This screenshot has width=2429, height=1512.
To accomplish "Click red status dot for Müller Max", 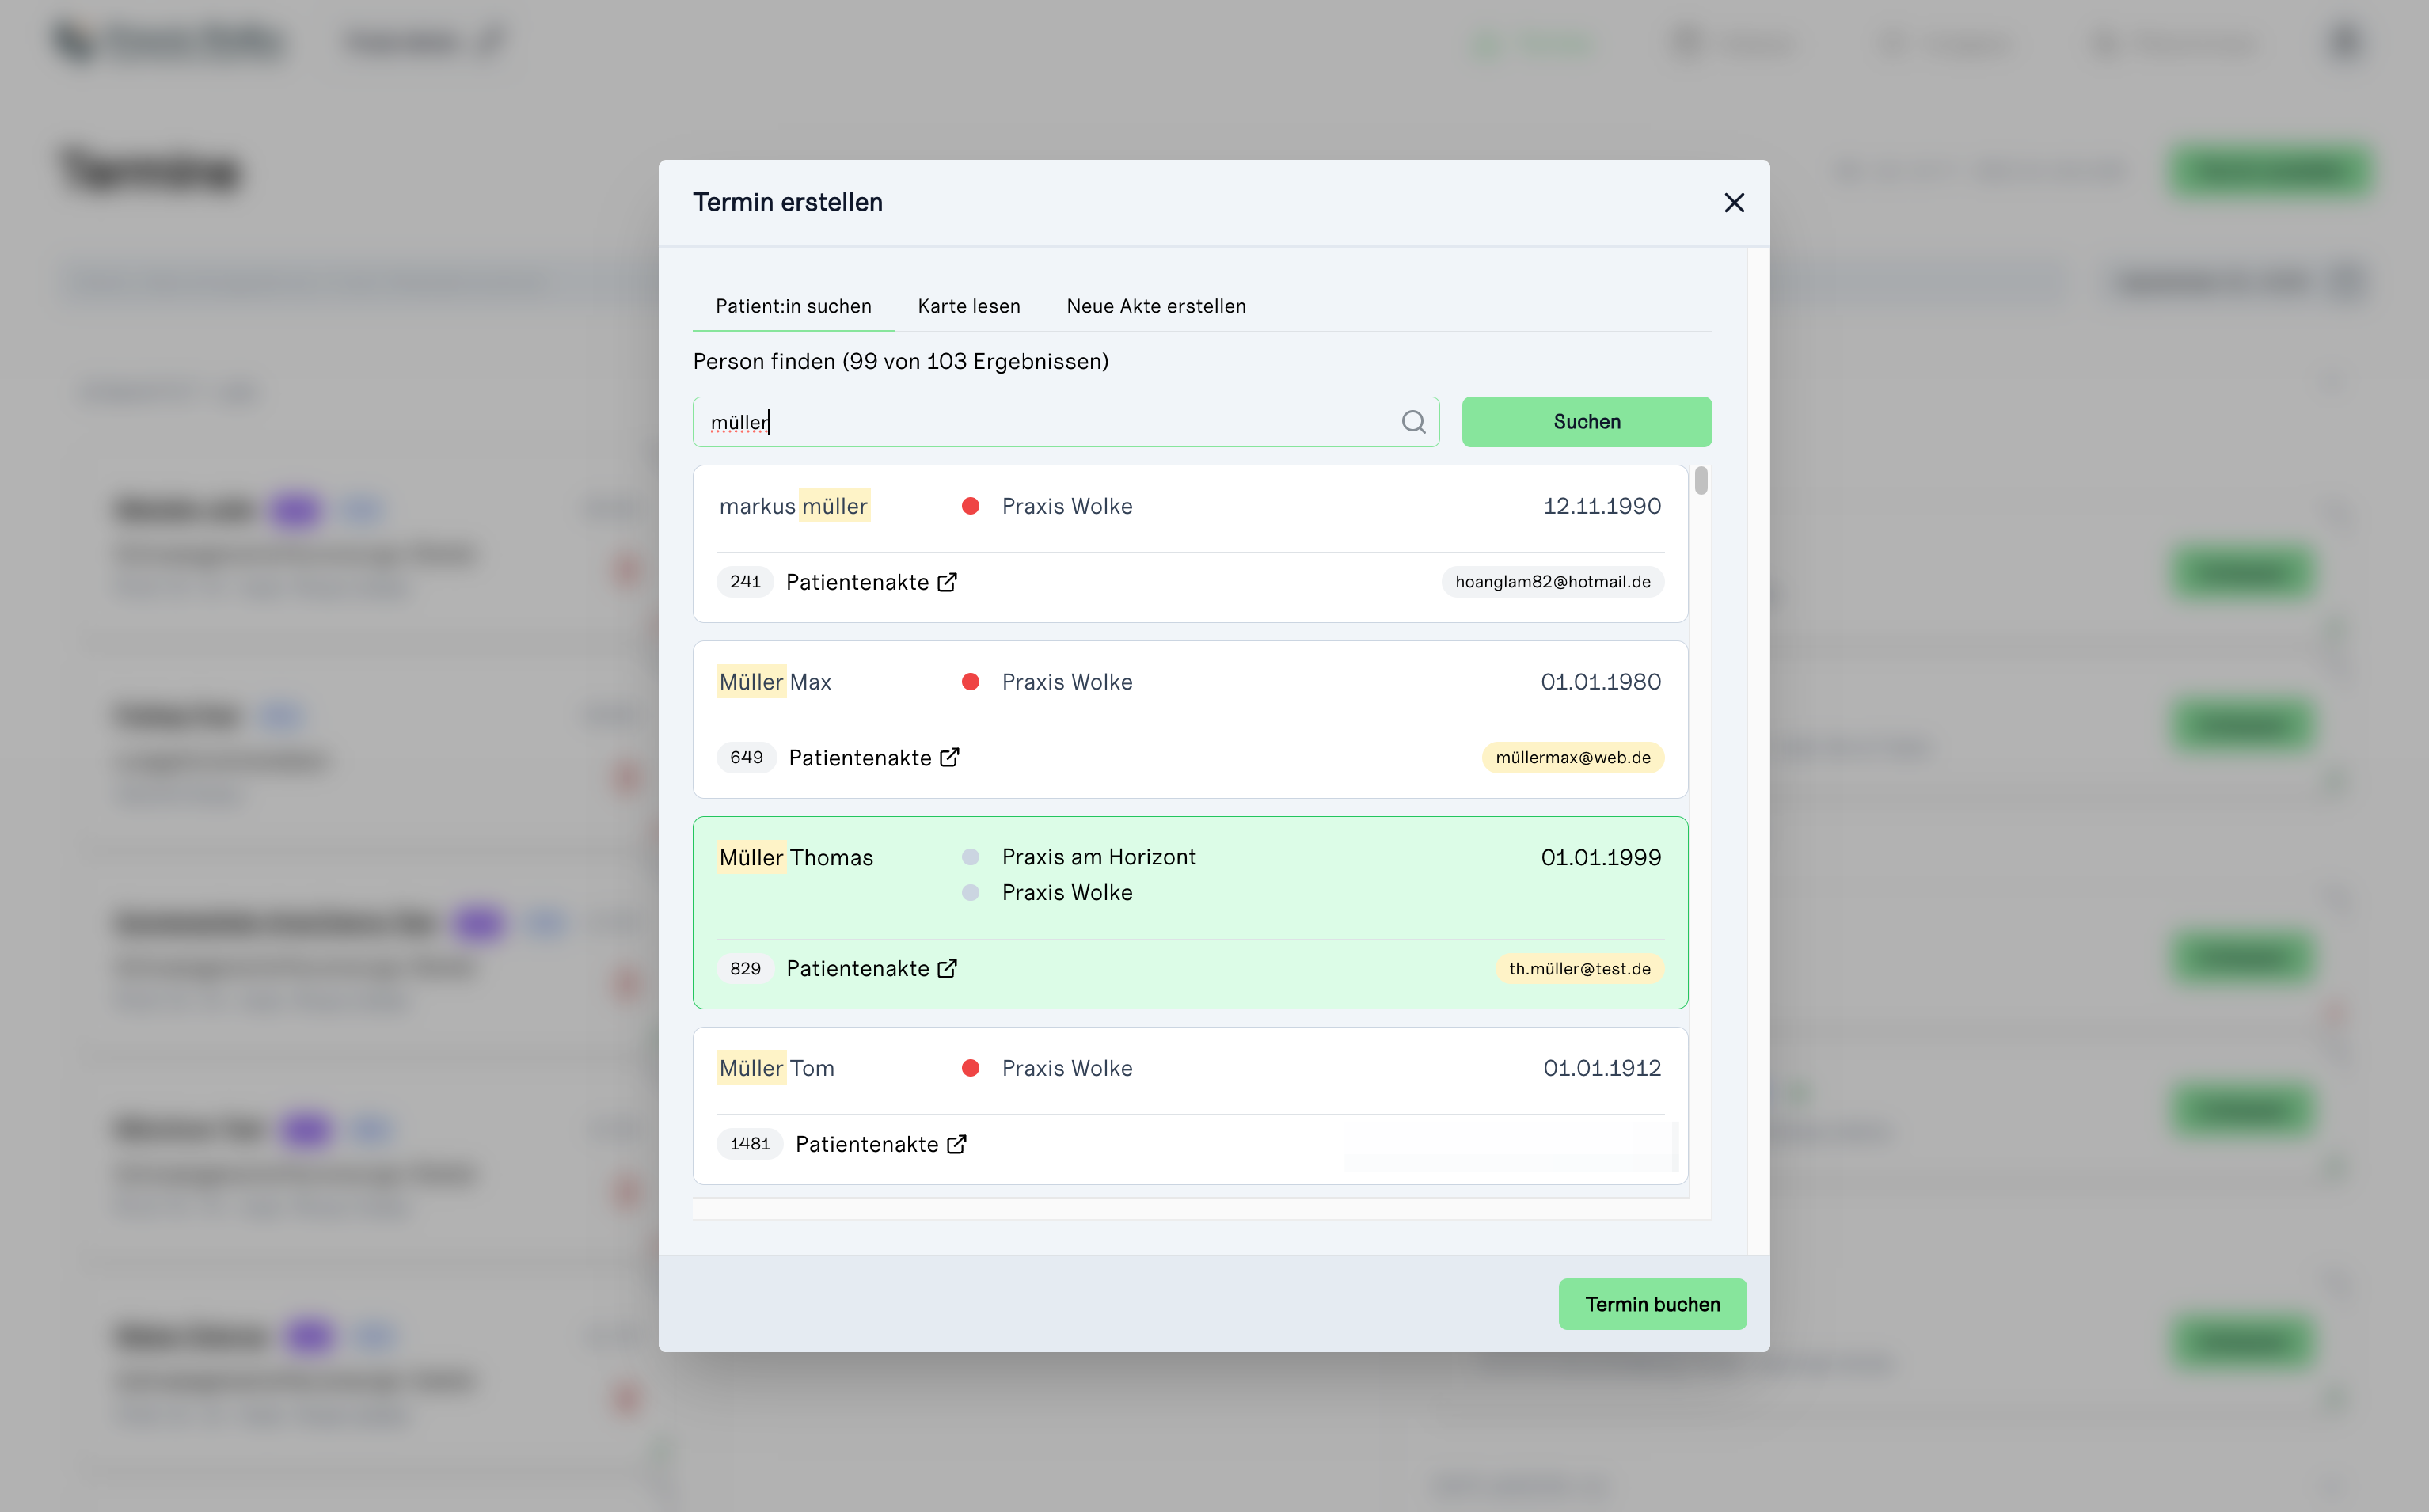I will coord(970,682).
